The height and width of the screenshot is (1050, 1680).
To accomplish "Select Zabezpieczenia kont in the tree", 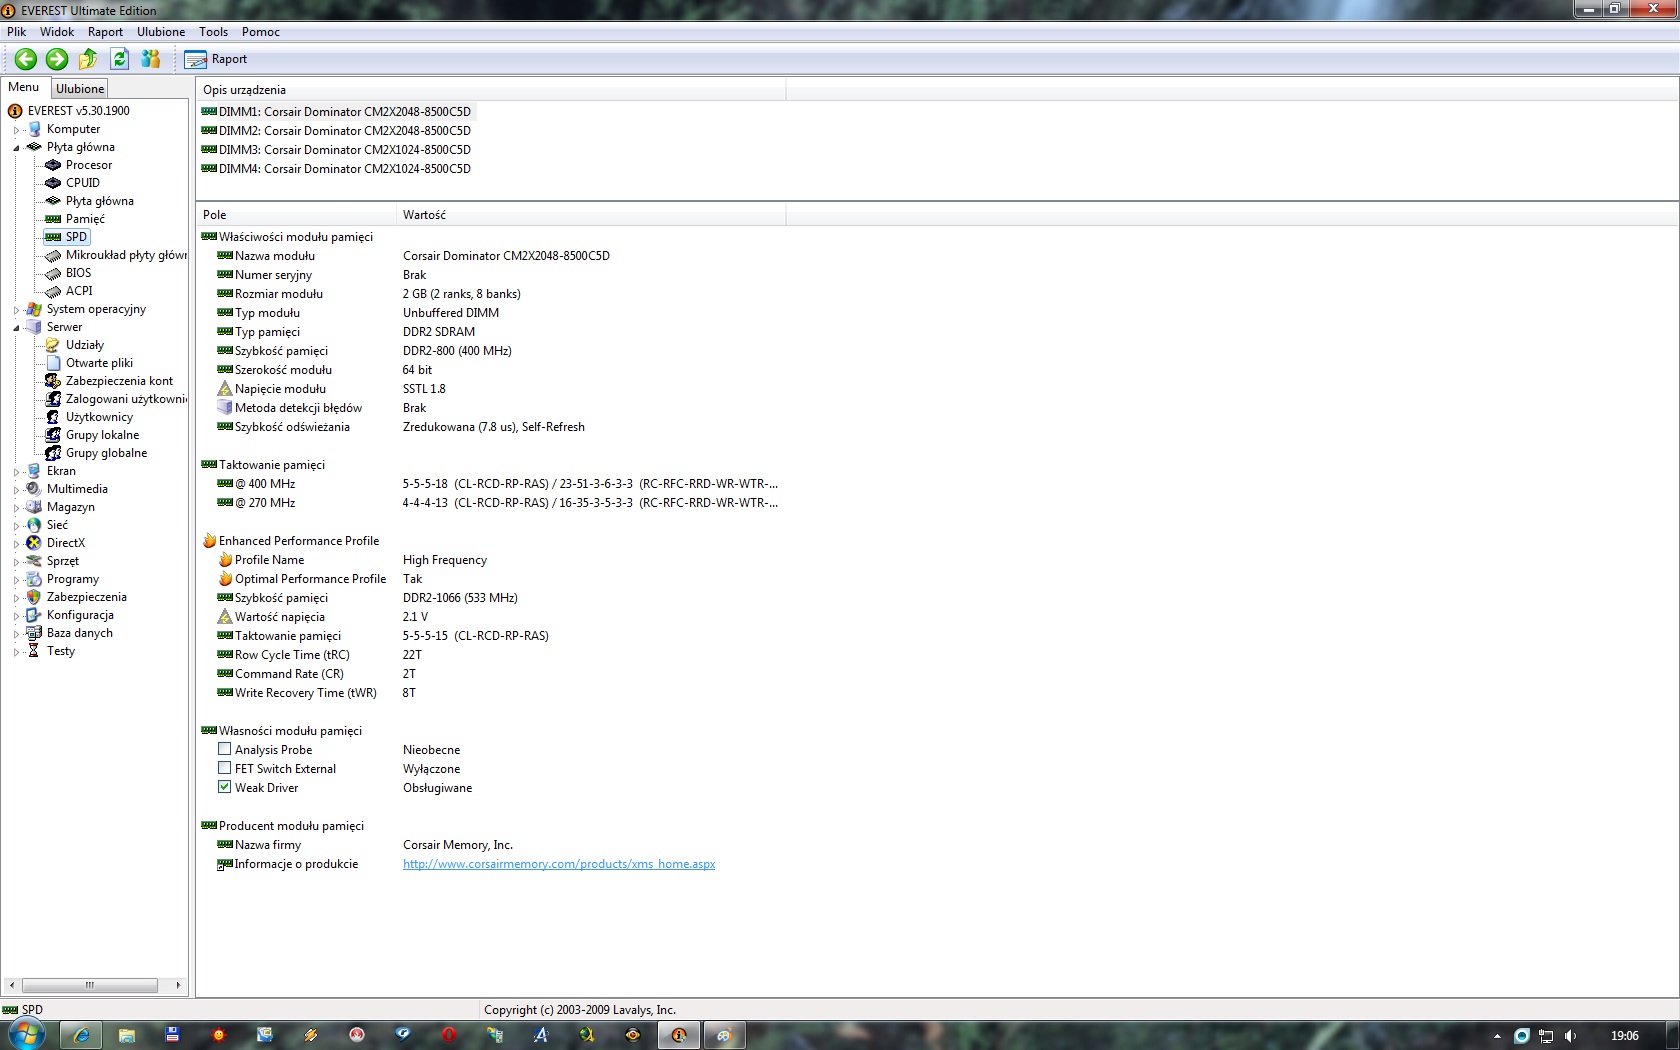I will coord(119,381).
